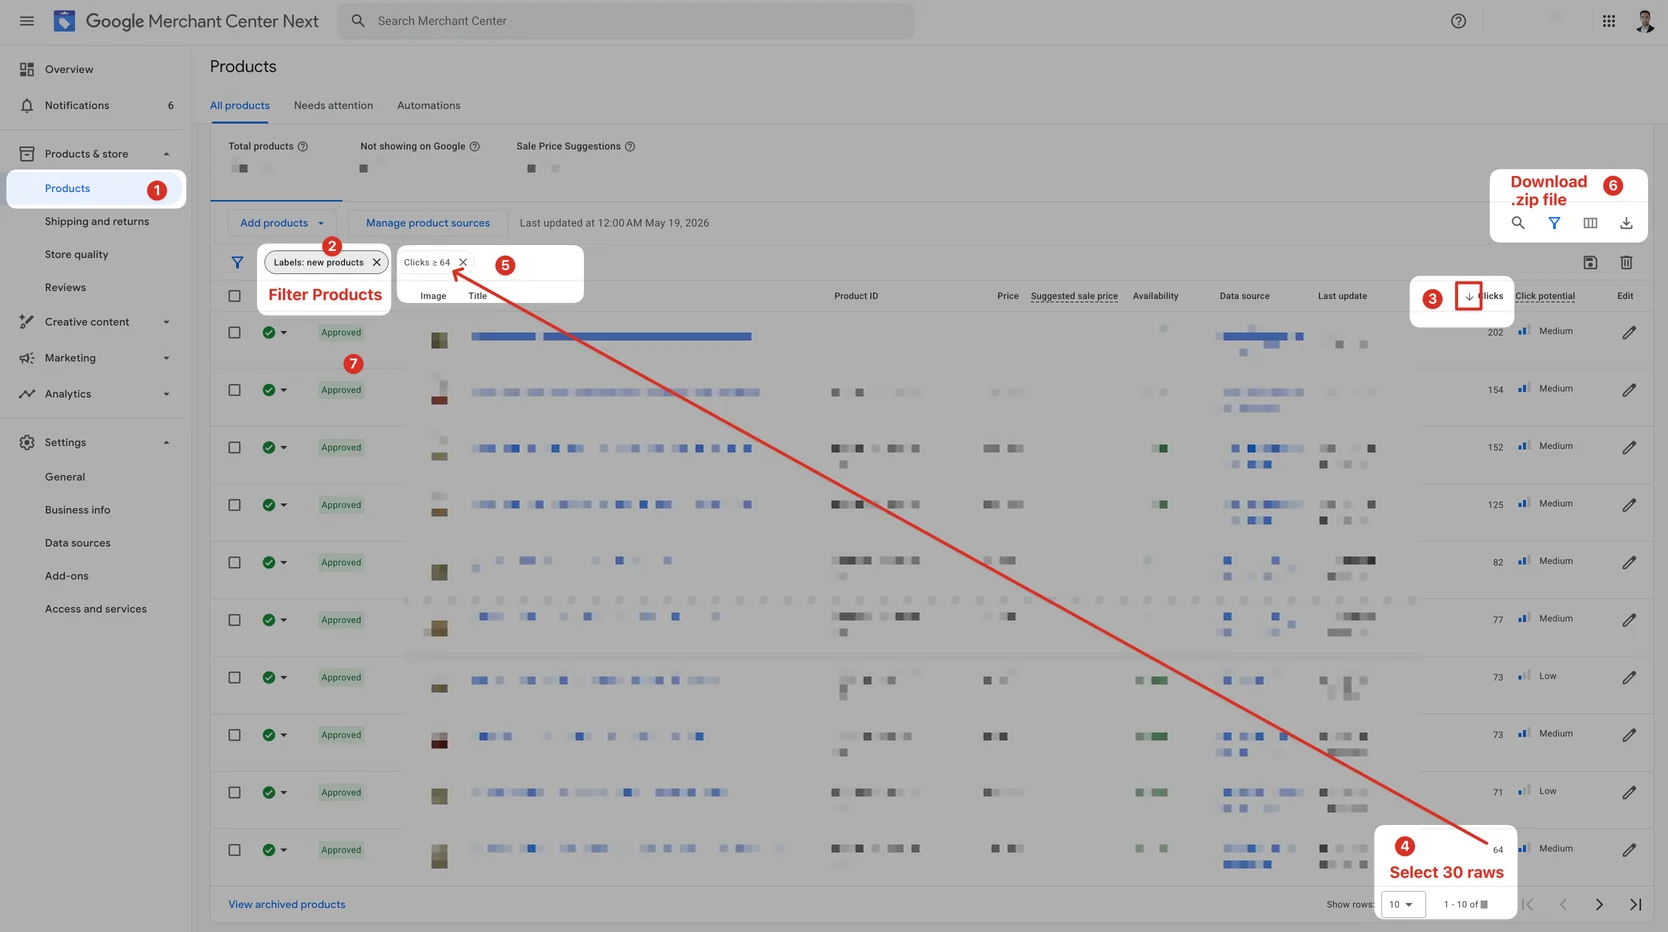Check the row with 152 clicks
This screenshot has height=932, width=1668.
(234, 447)
